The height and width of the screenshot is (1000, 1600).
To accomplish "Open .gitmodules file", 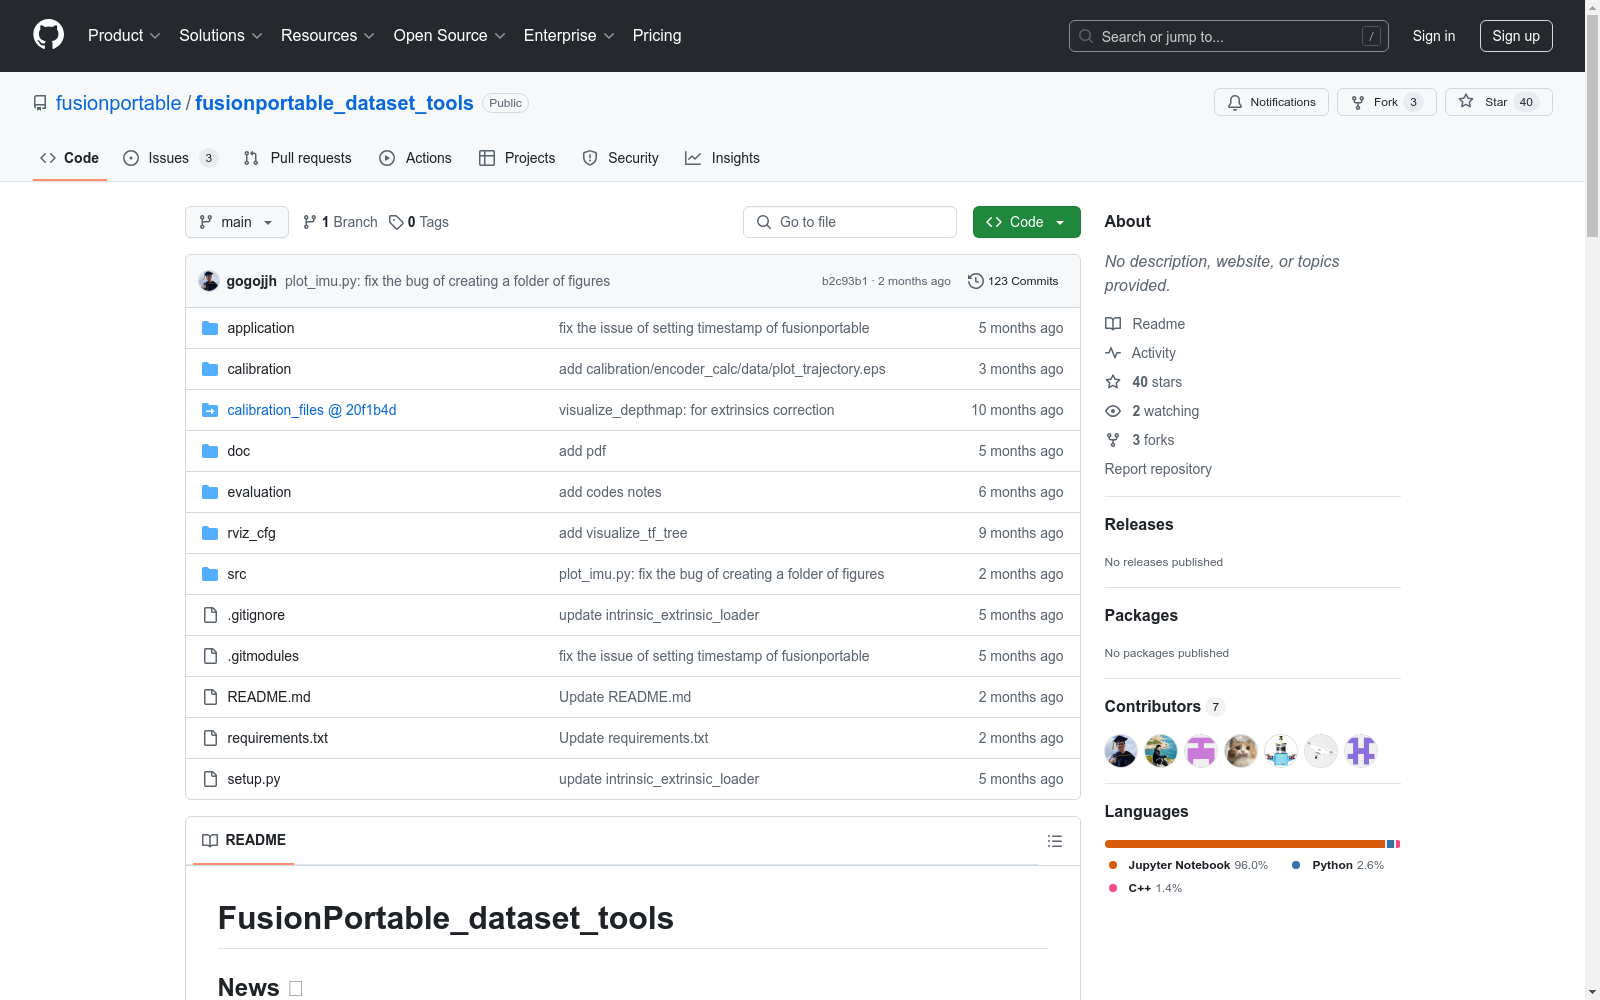I will 263,656.
